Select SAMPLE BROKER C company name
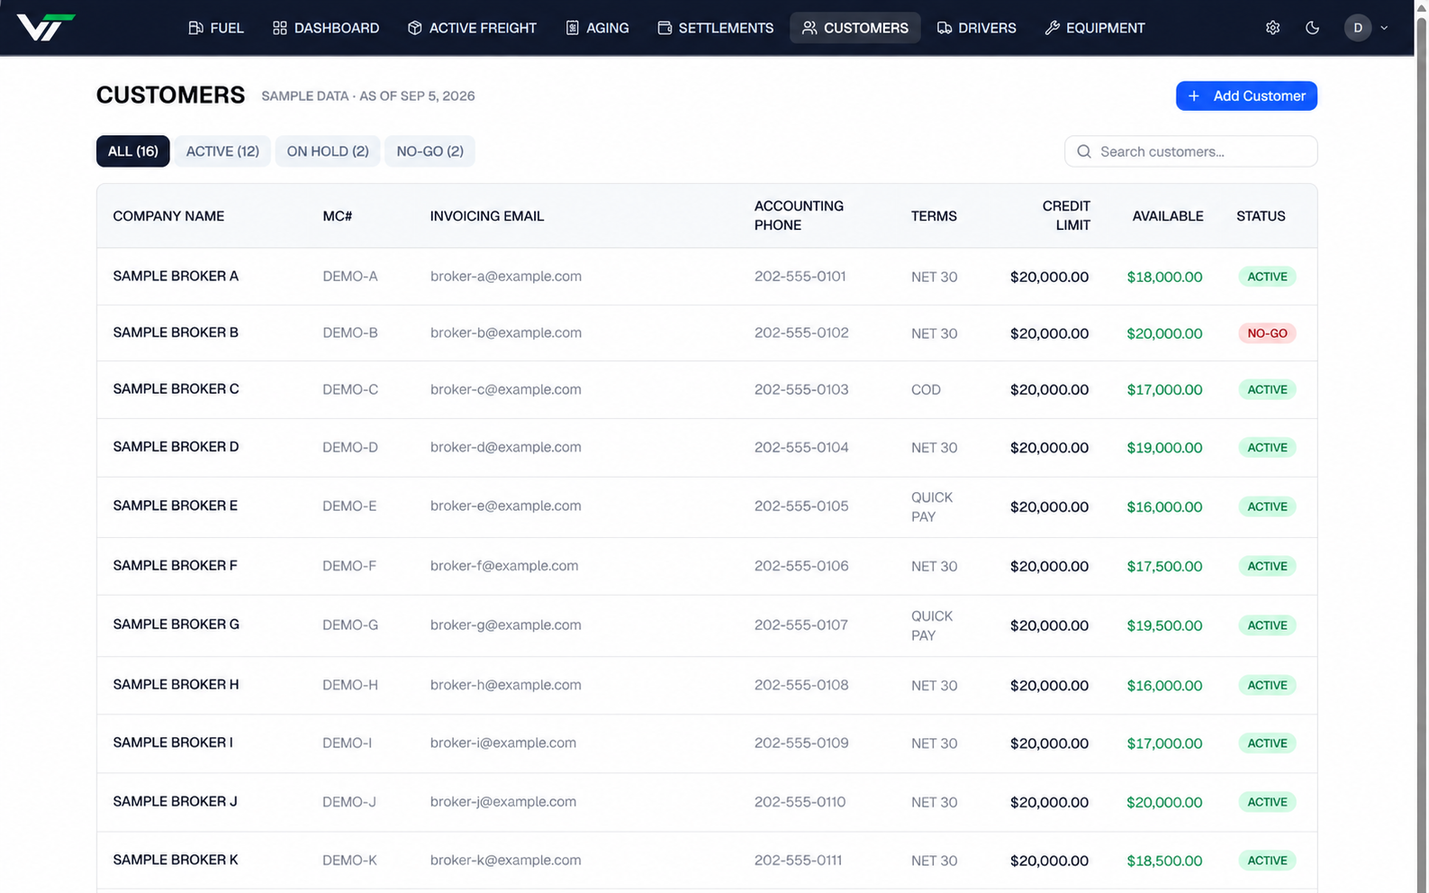1429x893 pixels. pos(176,389)
